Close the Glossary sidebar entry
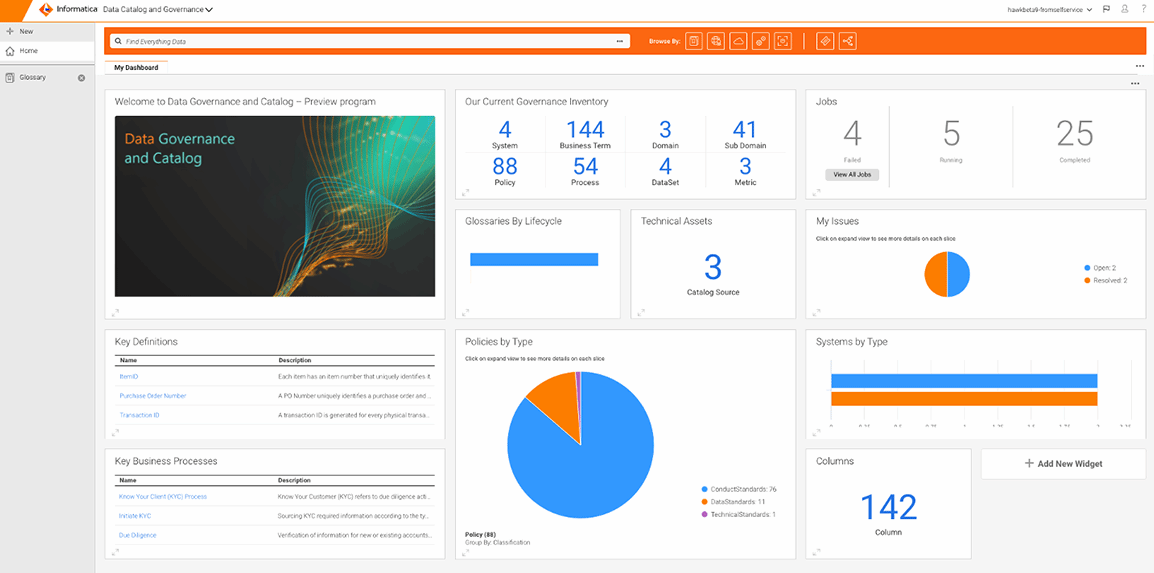 coord(82,77)
